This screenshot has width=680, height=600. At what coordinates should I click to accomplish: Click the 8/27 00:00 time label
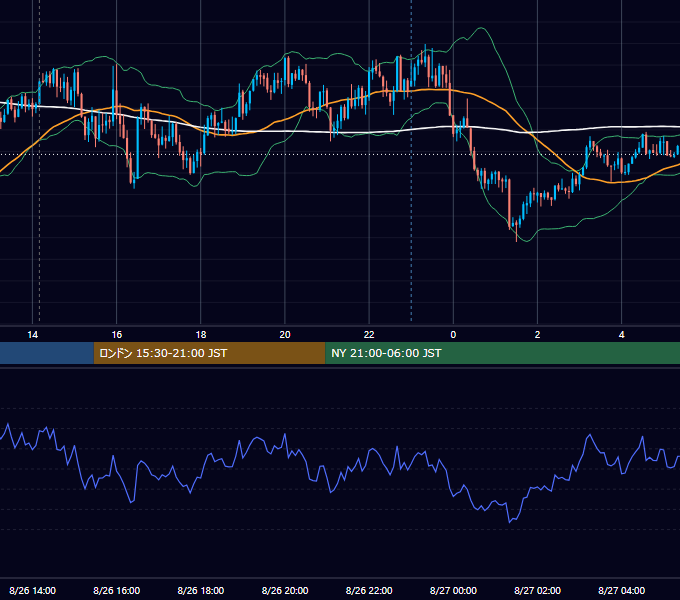[453, 590]
